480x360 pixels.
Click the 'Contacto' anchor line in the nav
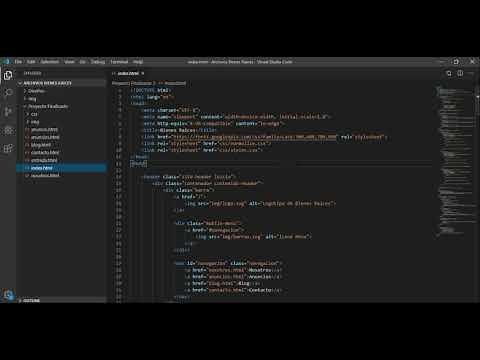[234, 290]
